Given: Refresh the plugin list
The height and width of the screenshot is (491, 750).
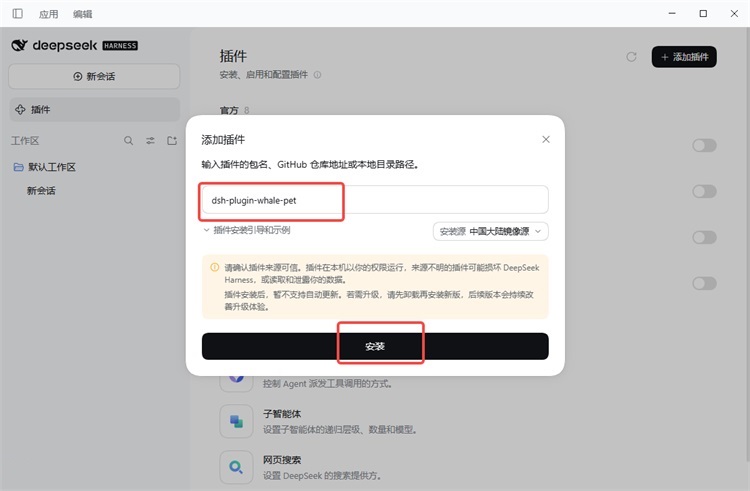Looking at the screenshot, I should [631, 57].
